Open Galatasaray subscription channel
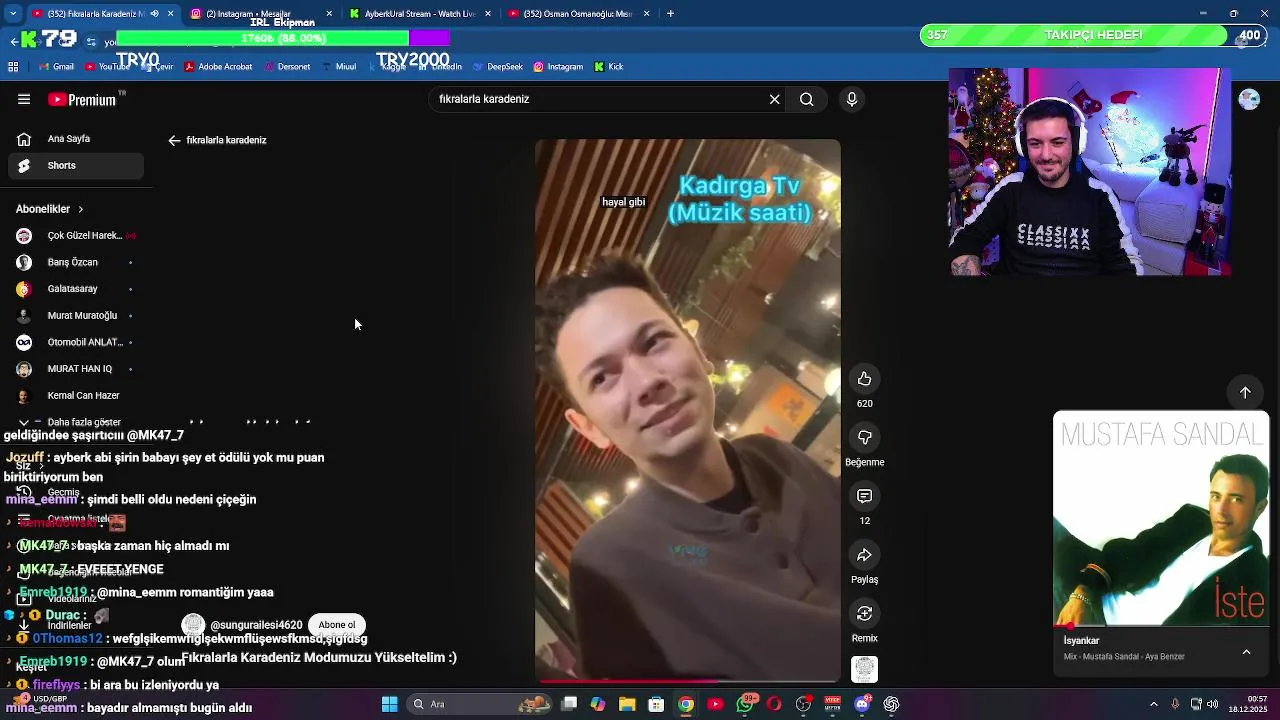 75,289
